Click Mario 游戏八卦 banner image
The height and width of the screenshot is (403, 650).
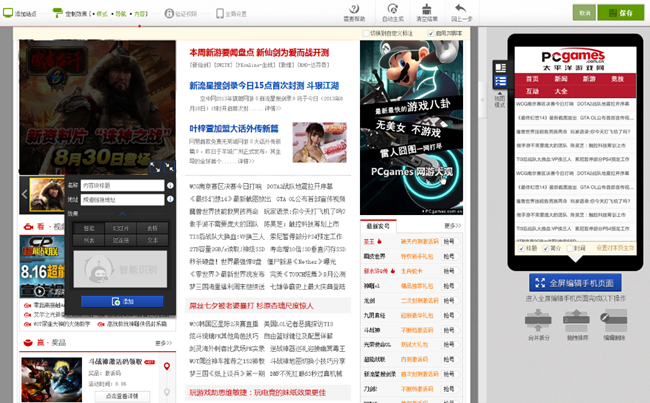pyautogui.click(x=411, y=127)
